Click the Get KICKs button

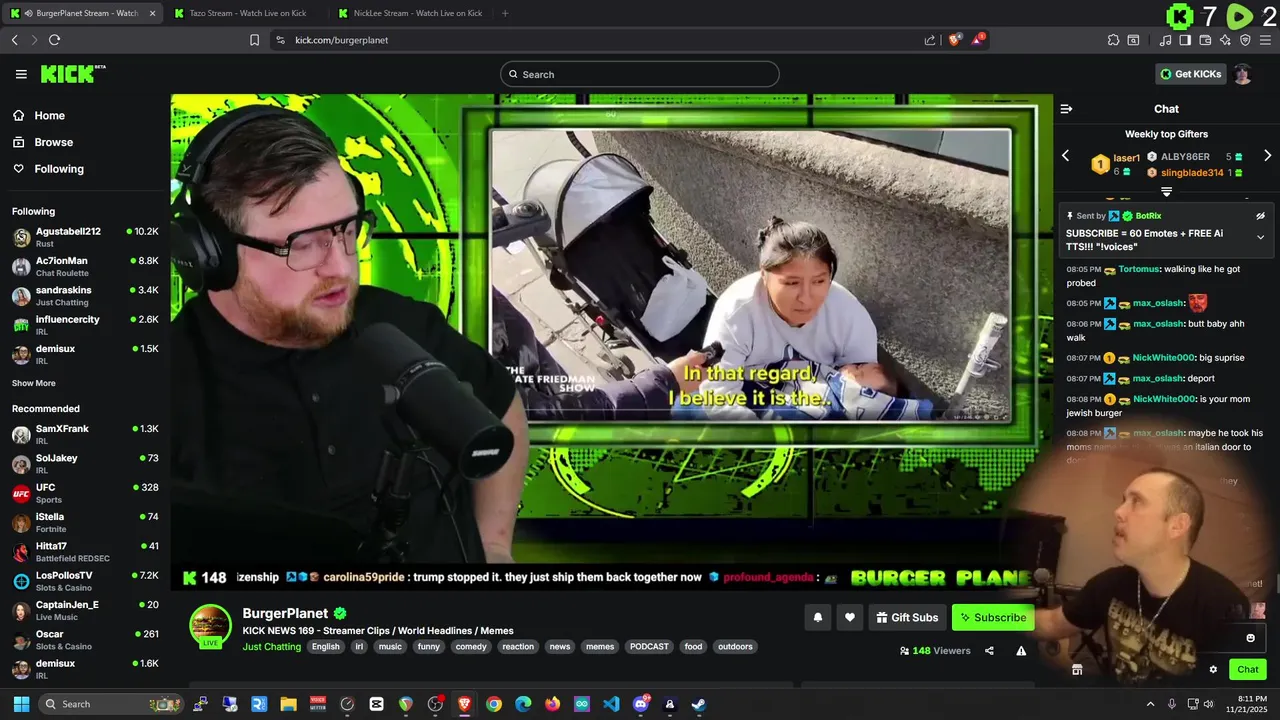[x=1190, y=74]
